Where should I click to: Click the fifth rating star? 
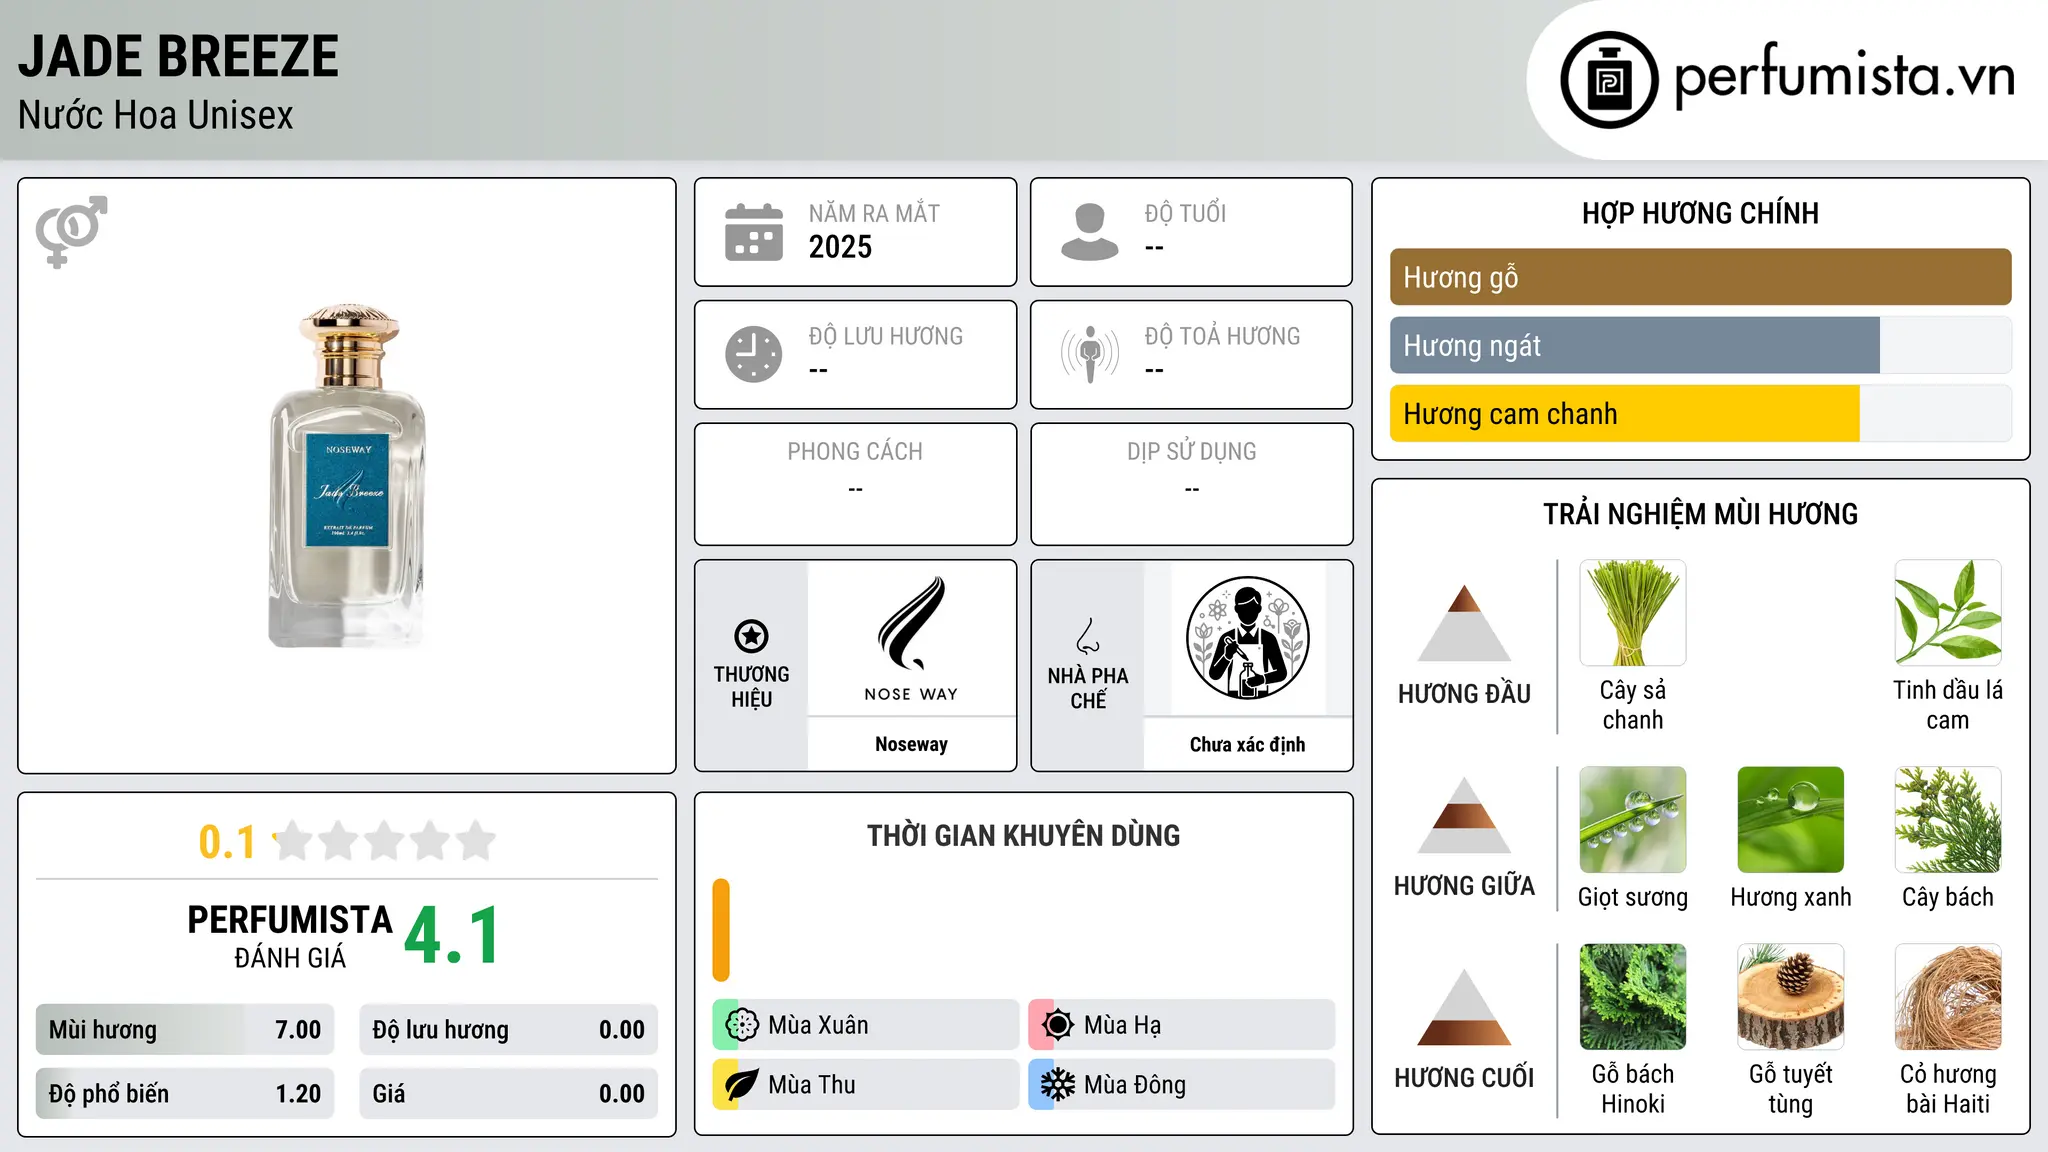point(476,841)
